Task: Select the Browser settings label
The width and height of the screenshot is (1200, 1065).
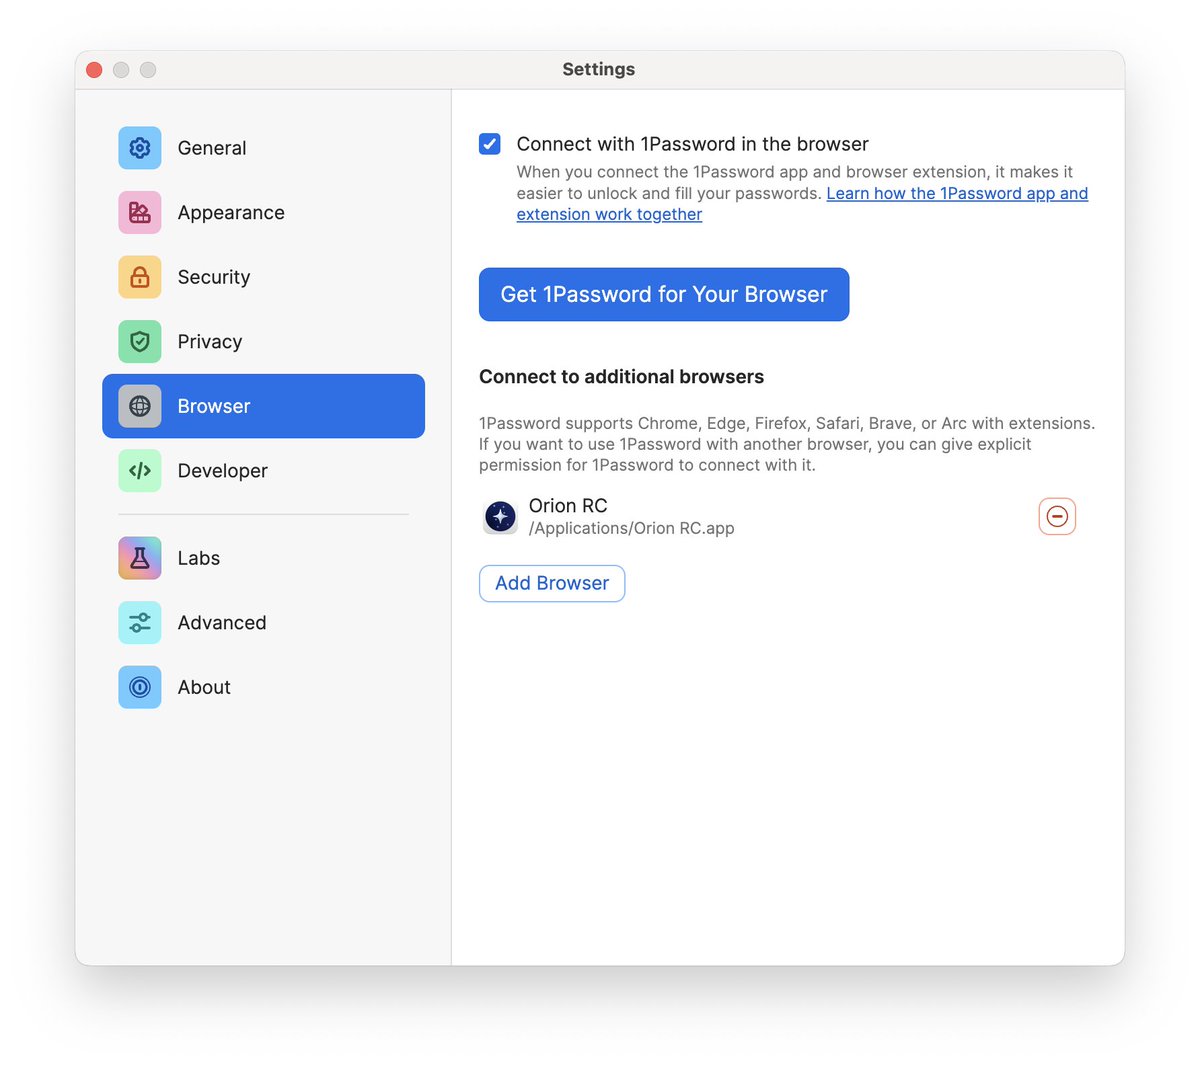Action: [x=214, y=406]
